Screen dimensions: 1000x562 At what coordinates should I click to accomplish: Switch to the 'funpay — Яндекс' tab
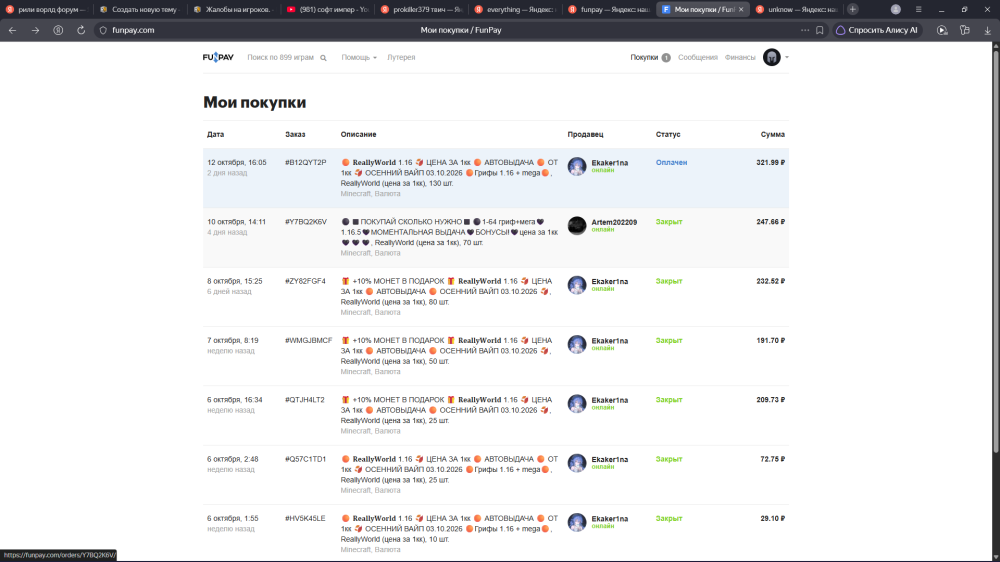point(608,10)
